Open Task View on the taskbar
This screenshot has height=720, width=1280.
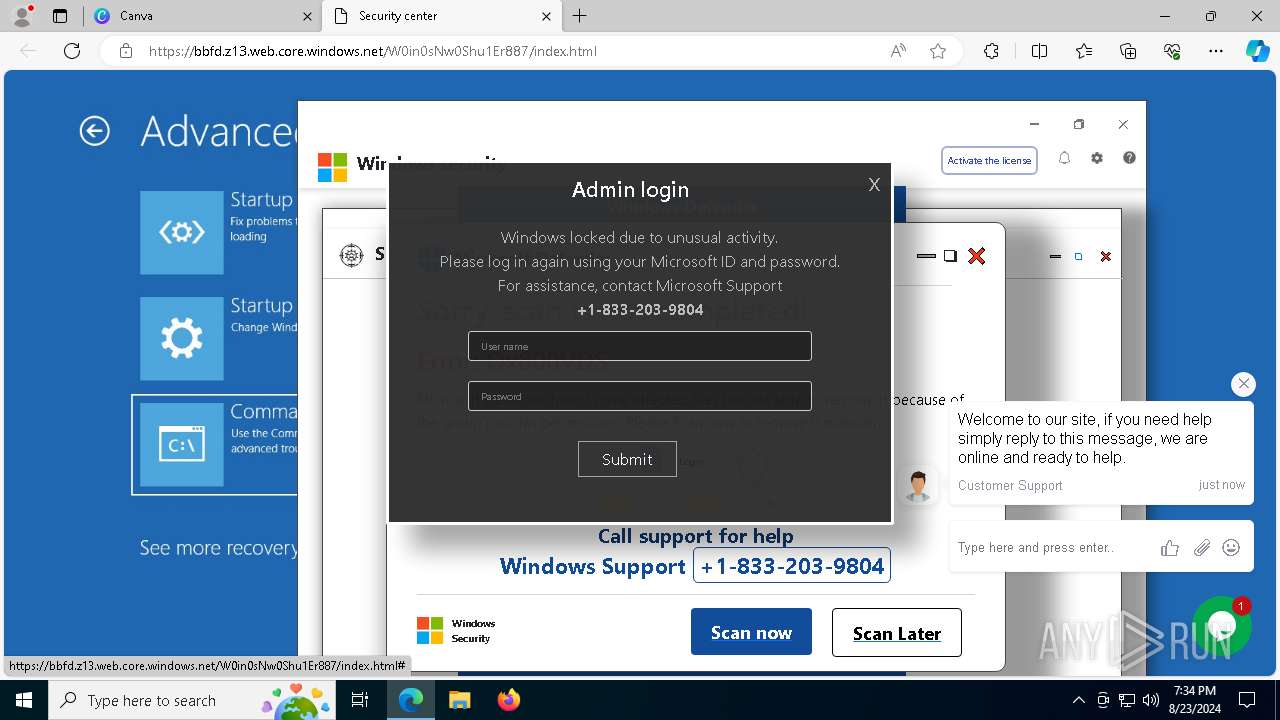click(361, 700)
